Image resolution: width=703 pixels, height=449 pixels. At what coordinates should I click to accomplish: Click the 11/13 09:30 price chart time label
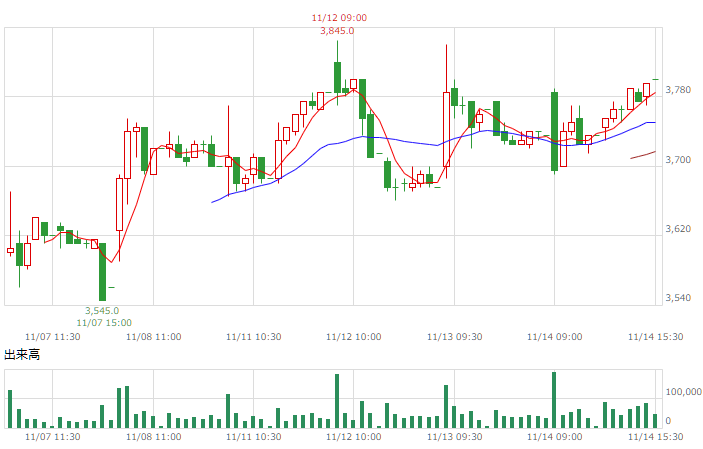[x=455, y=337]
